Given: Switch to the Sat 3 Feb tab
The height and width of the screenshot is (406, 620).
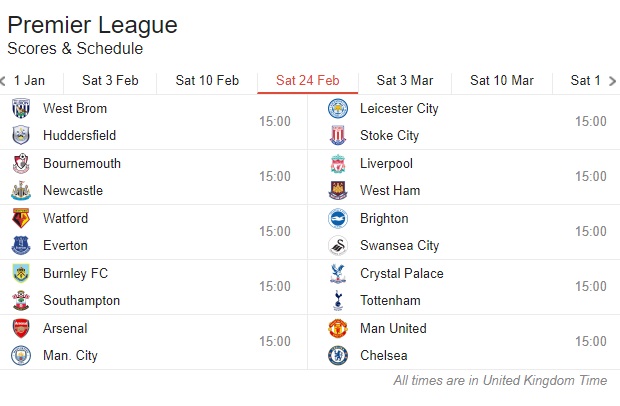Looking at the screenshot, I should pos(110,81).
